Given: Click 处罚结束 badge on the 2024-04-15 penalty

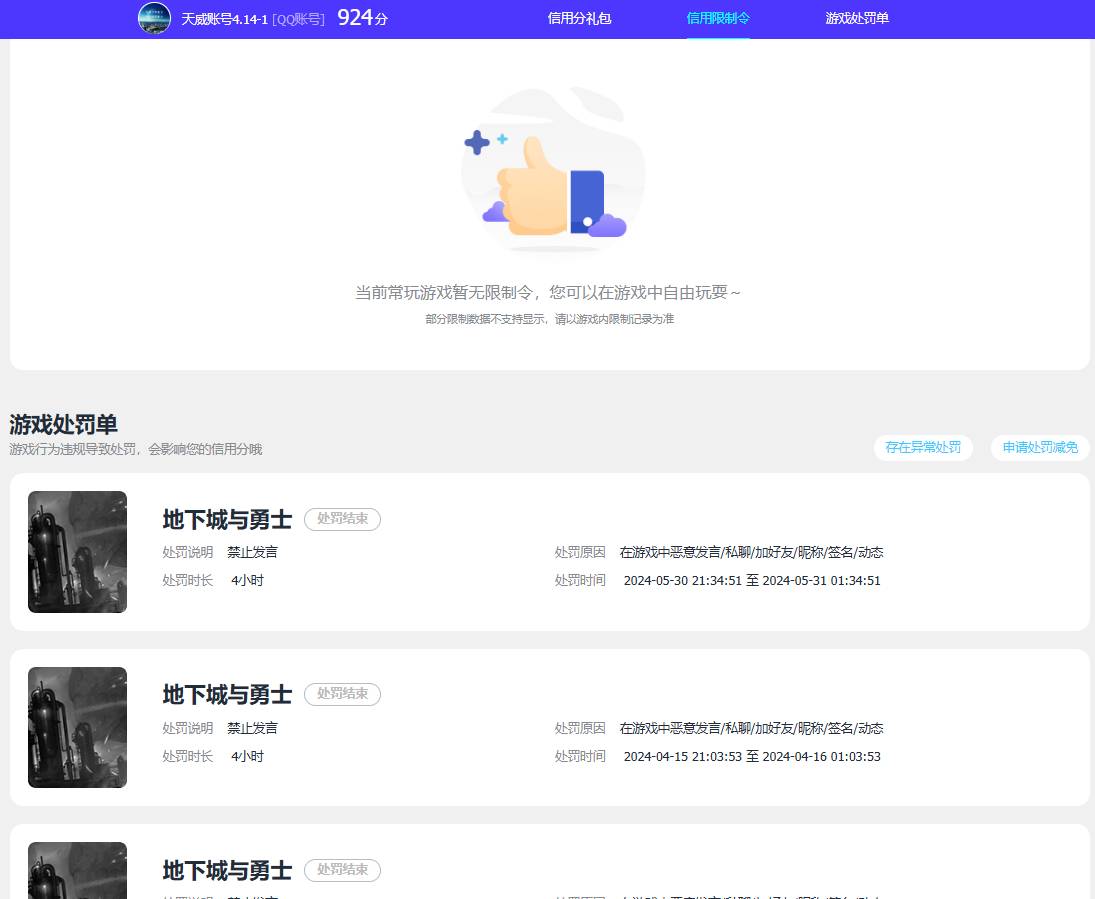Looking at the screenshot, I should pyautogui.click(x=342, y=694).
